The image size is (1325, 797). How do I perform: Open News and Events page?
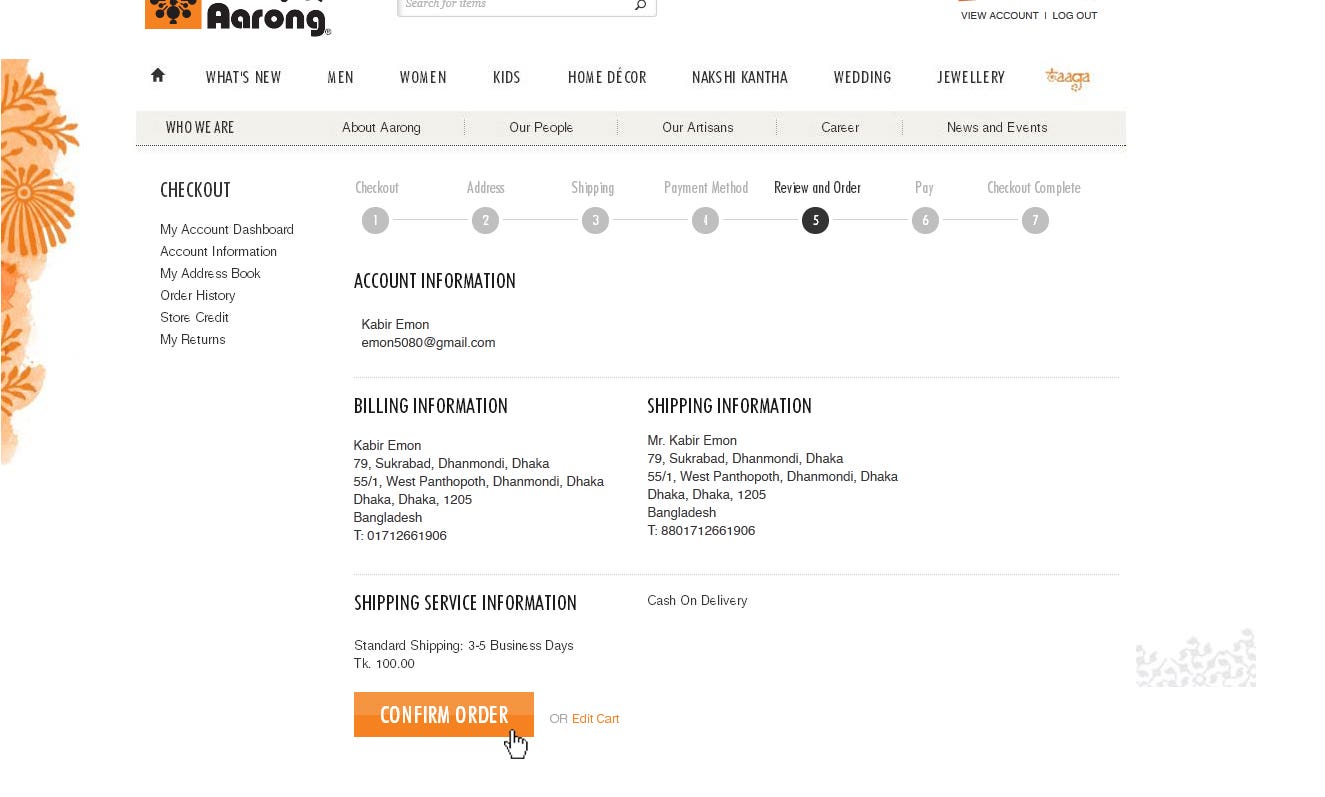pos(997,128)
